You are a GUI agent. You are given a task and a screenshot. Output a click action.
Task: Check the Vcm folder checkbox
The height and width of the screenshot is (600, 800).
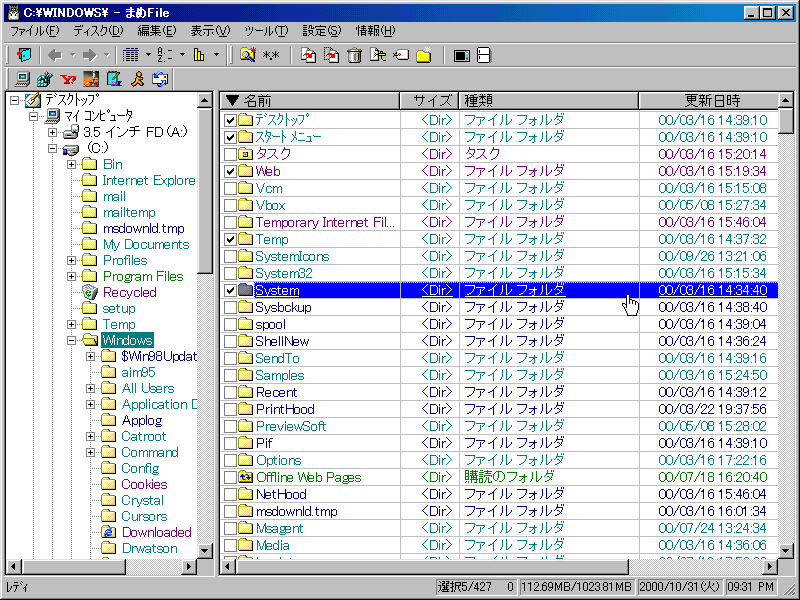pyautogui.click(x=230, y=188)
